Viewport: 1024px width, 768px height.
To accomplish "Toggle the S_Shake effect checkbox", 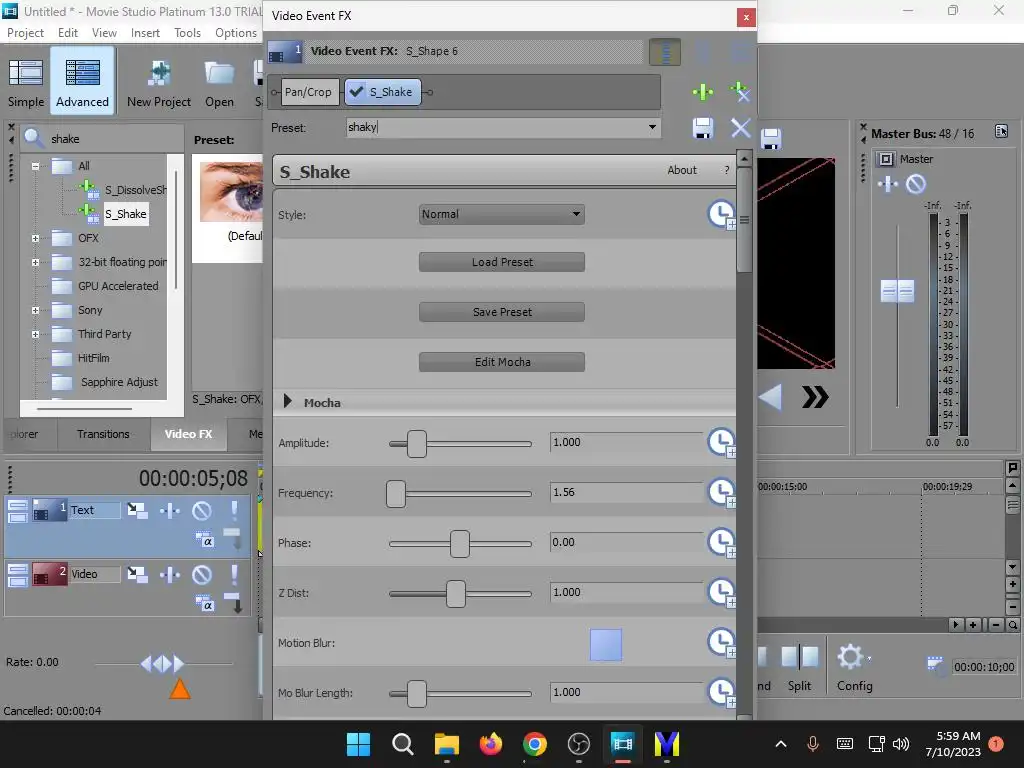I will tap(357, 92).
